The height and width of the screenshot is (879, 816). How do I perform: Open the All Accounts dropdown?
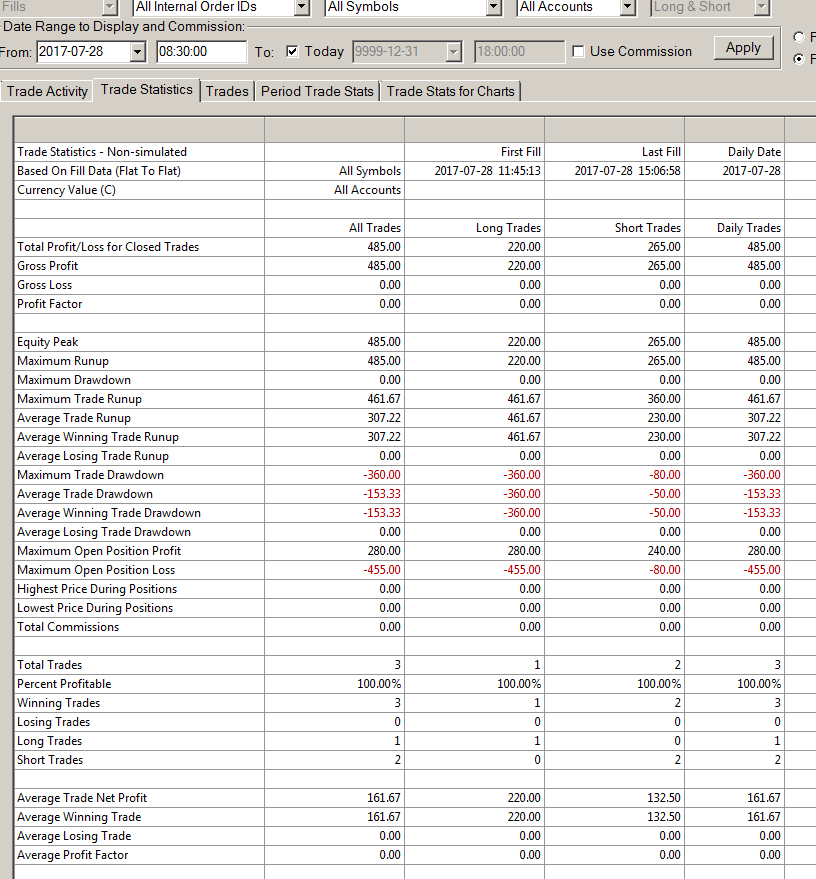pos(628,7)
